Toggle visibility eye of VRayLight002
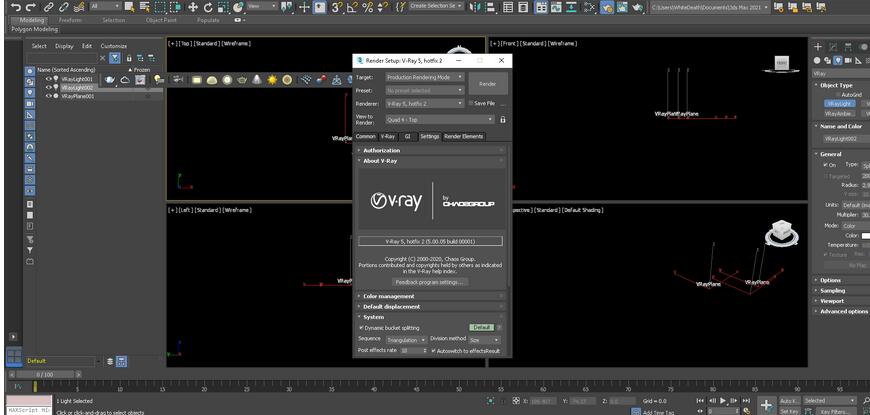 pyautogui.click(x=48, y=87)
